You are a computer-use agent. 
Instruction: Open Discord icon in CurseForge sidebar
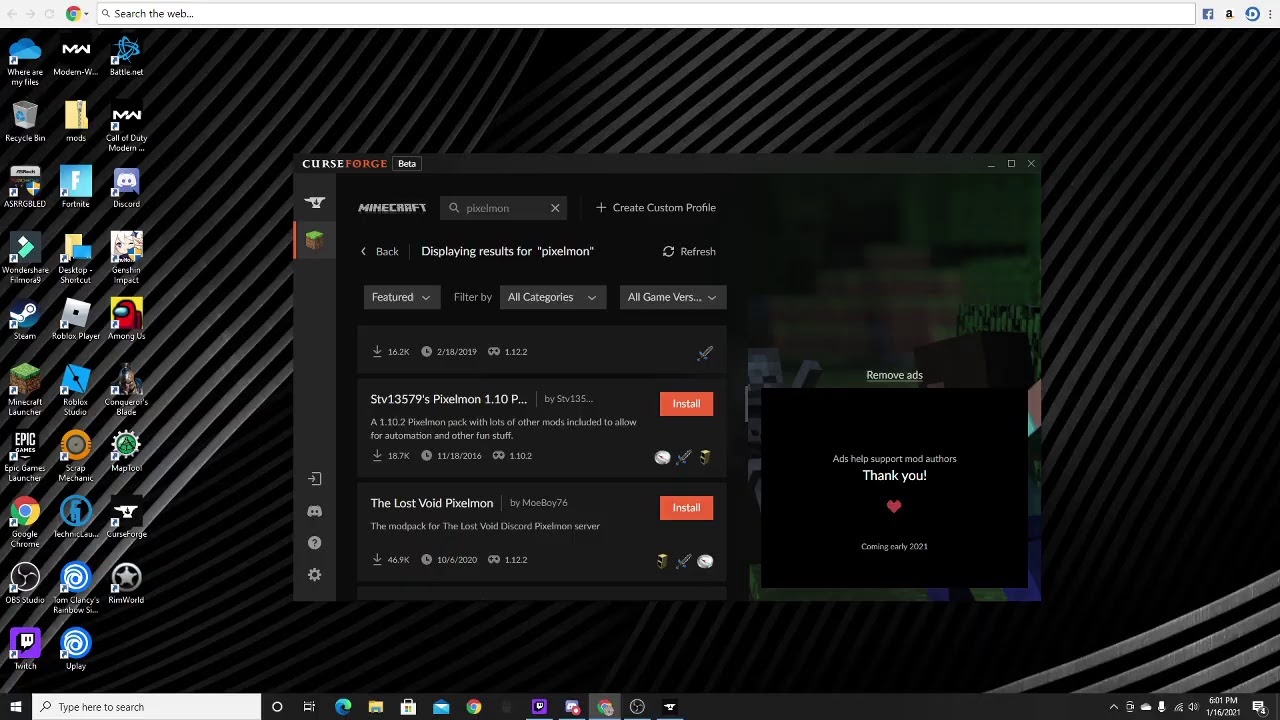(315, 511)
